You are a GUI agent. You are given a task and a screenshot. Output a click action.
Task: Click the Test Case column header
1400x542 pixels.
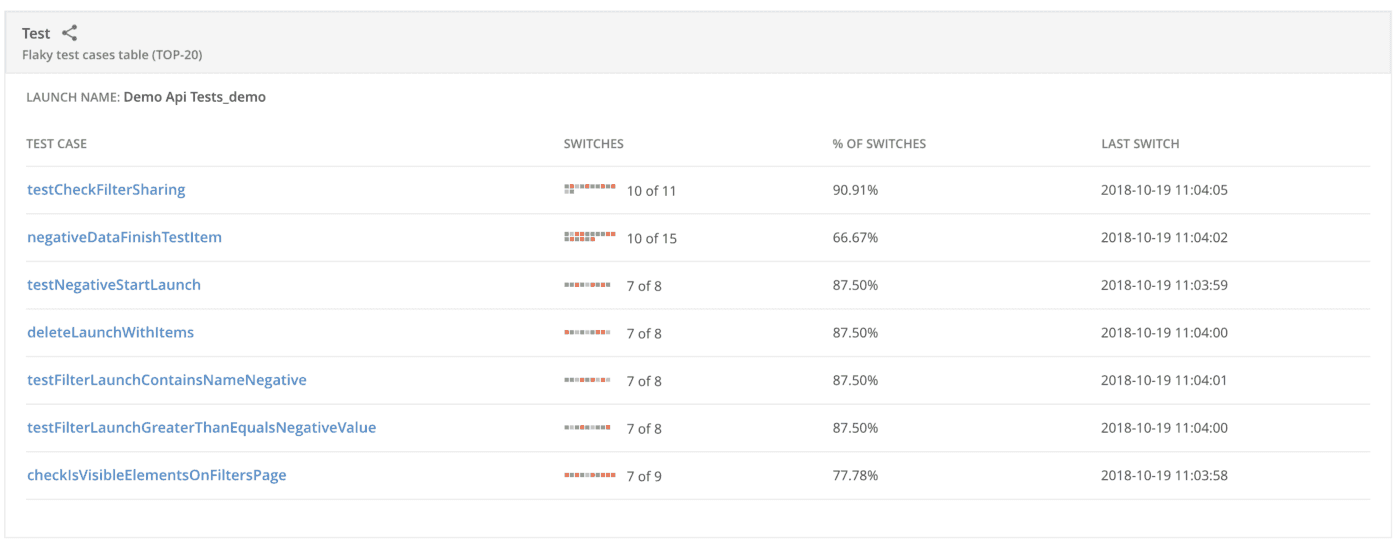57,144
